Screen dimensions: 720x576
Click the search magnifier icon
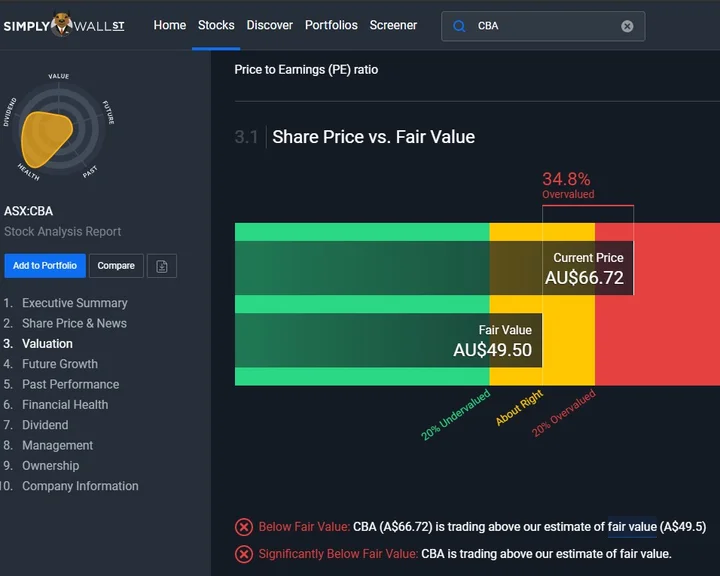[x=459, y=26]
